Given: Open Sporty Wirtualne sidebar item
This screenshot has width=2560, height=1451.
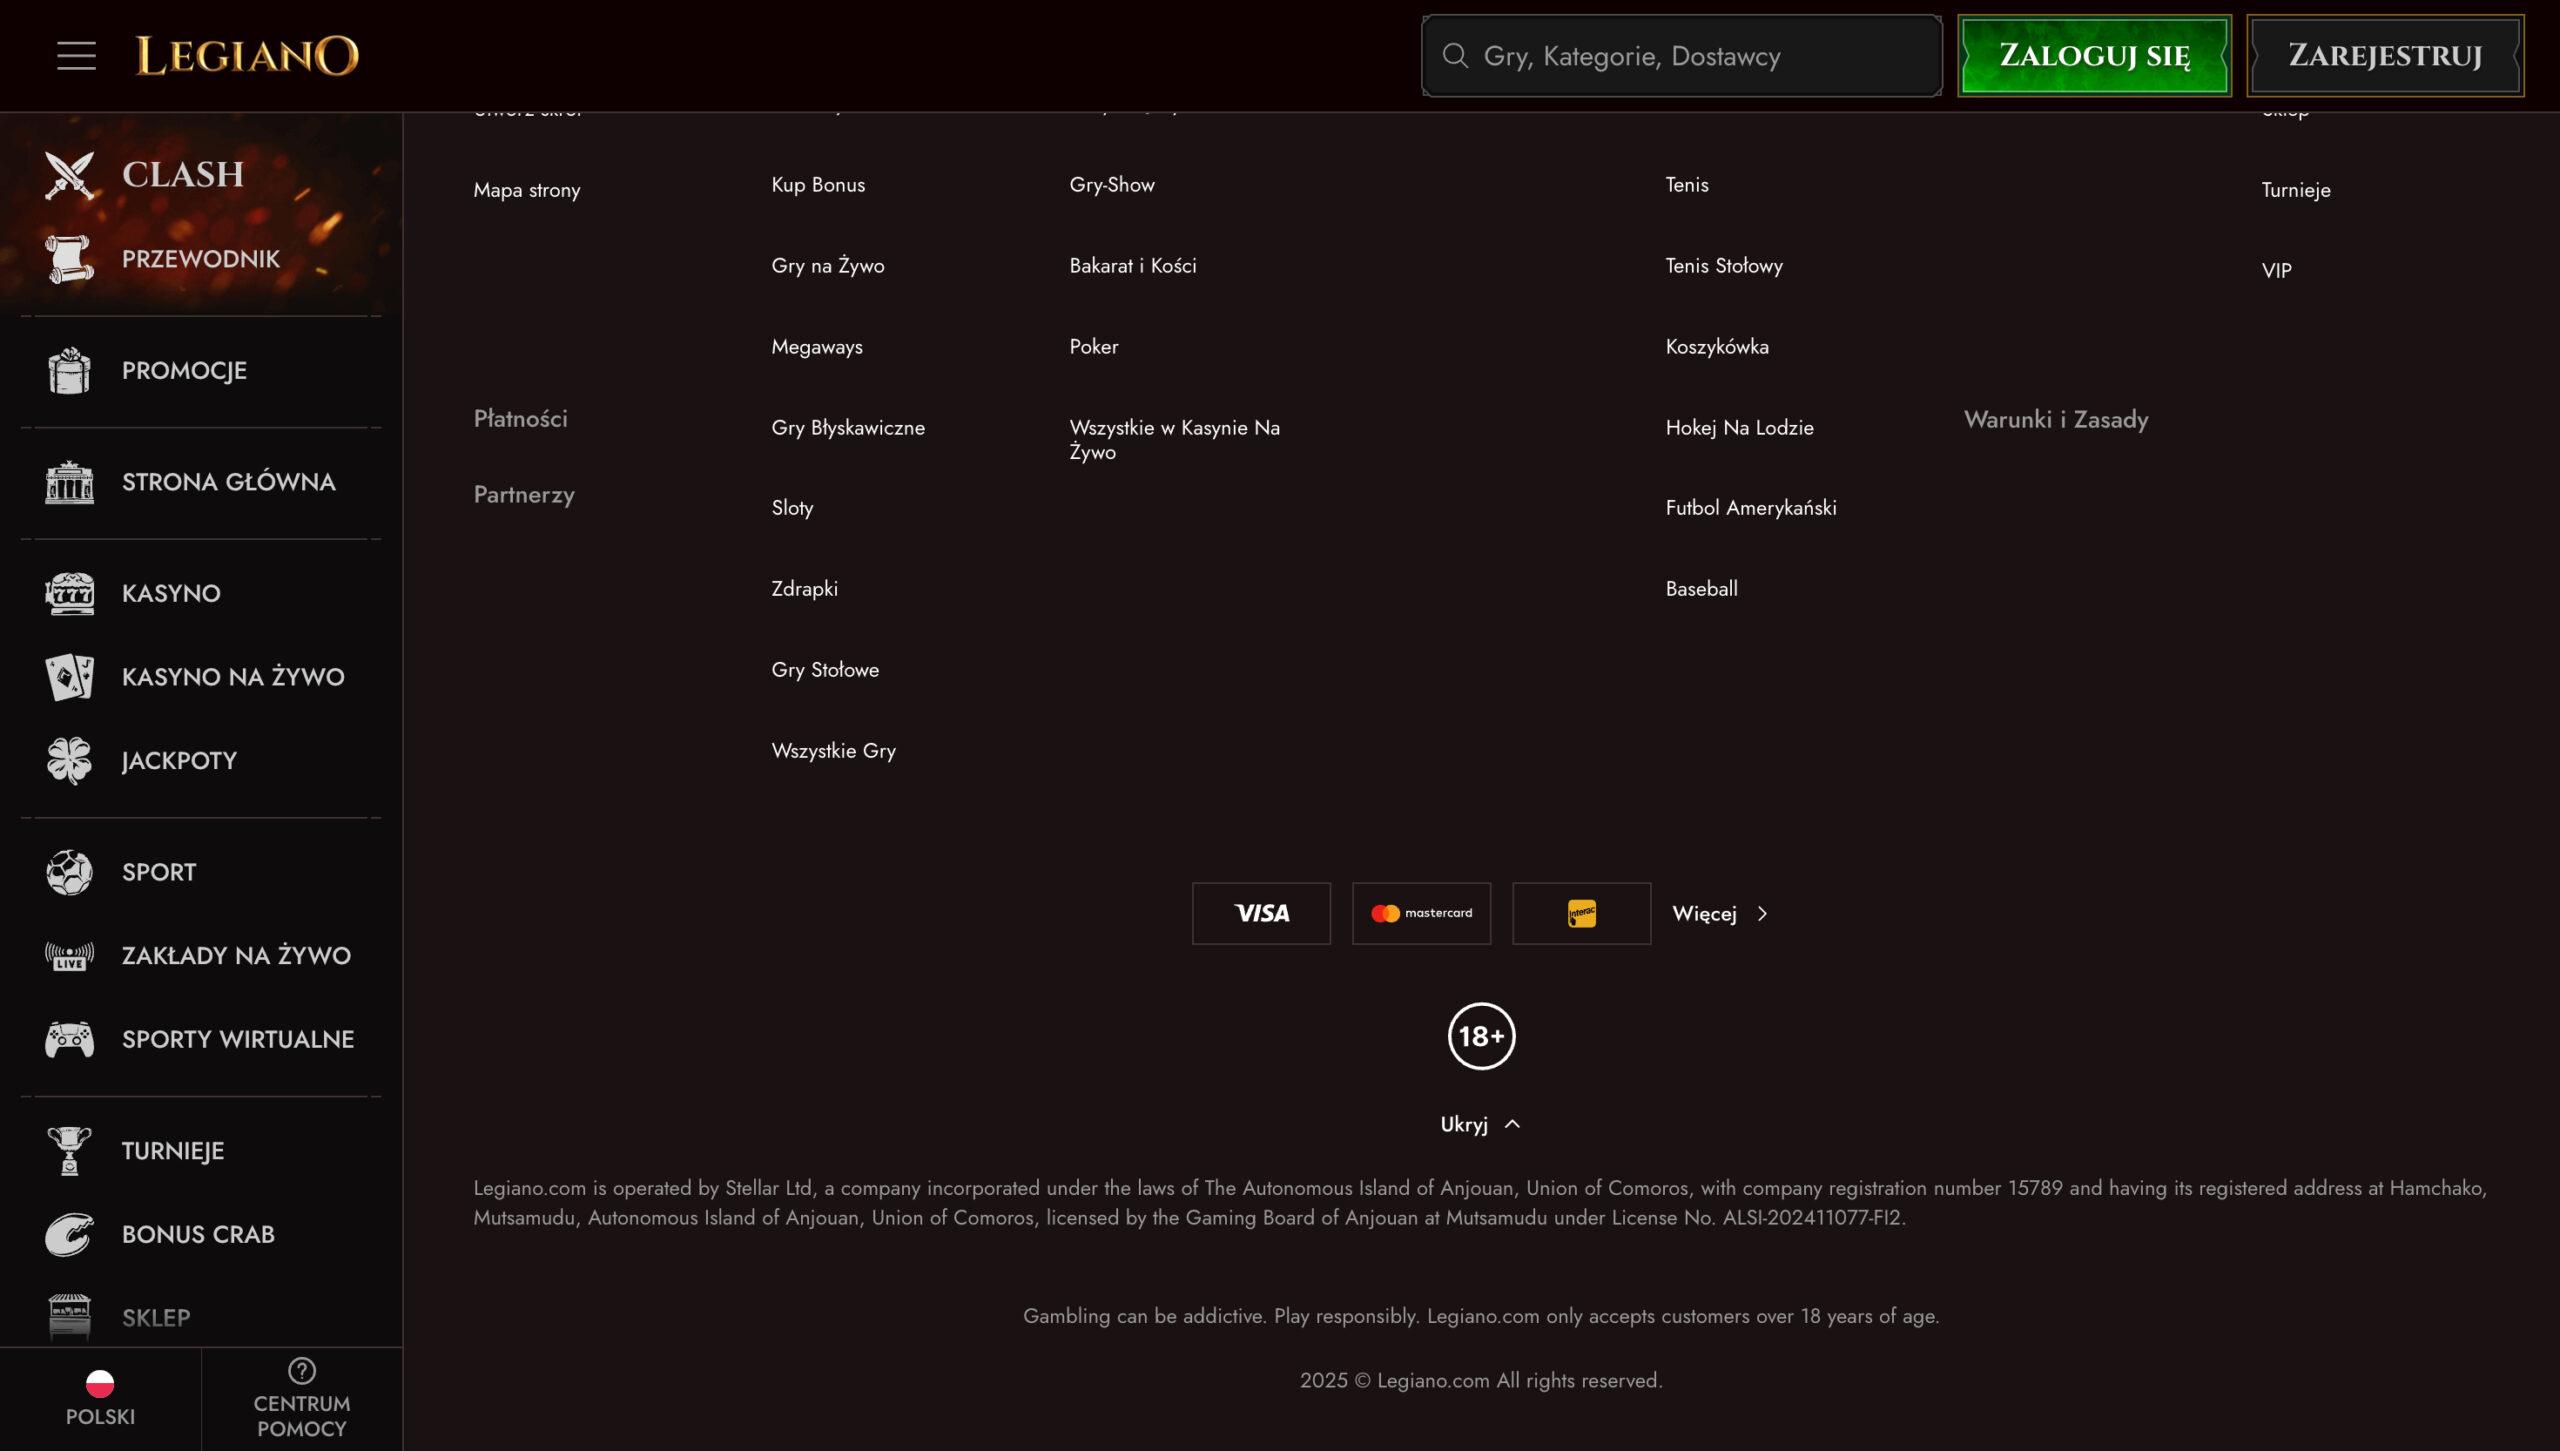Looking at the screenshot, I should point(237,1040).
